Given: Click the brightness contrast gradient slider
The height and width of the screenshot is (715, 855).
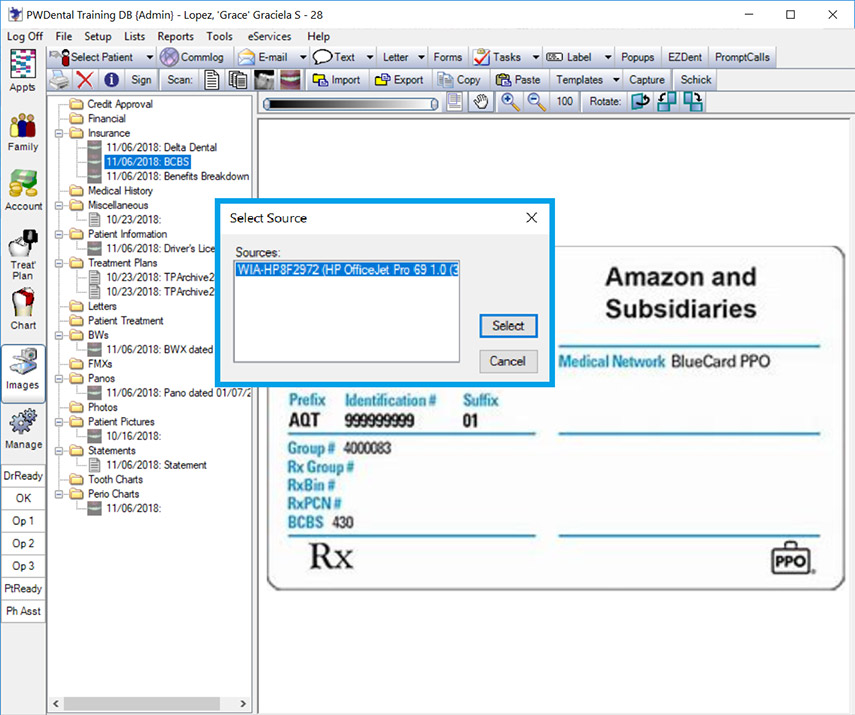Looking at the screenshot, I should tap(350, 104).
